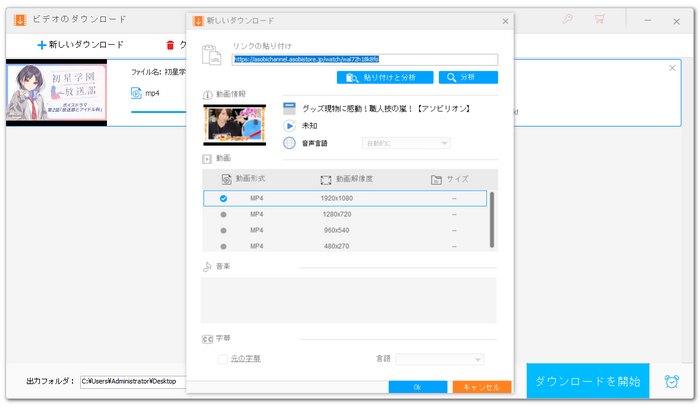Click the 960x540 resolution text

tap(337, 231)
